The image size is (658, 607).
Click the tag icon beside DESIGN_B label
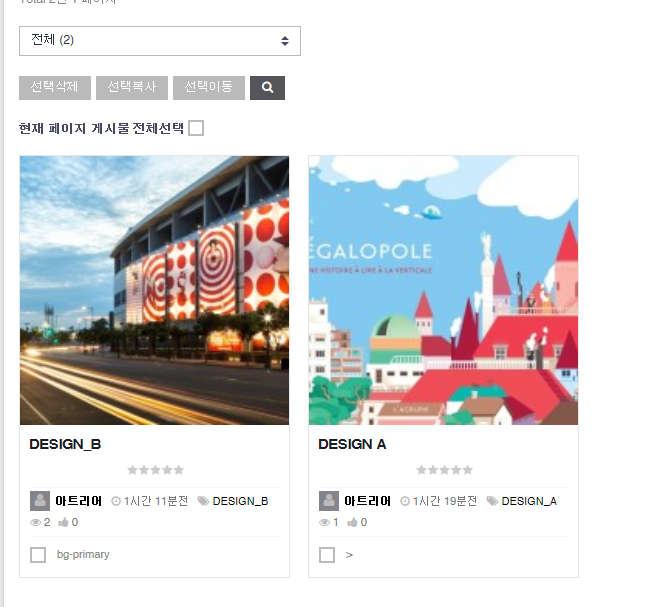pos(203,501)
